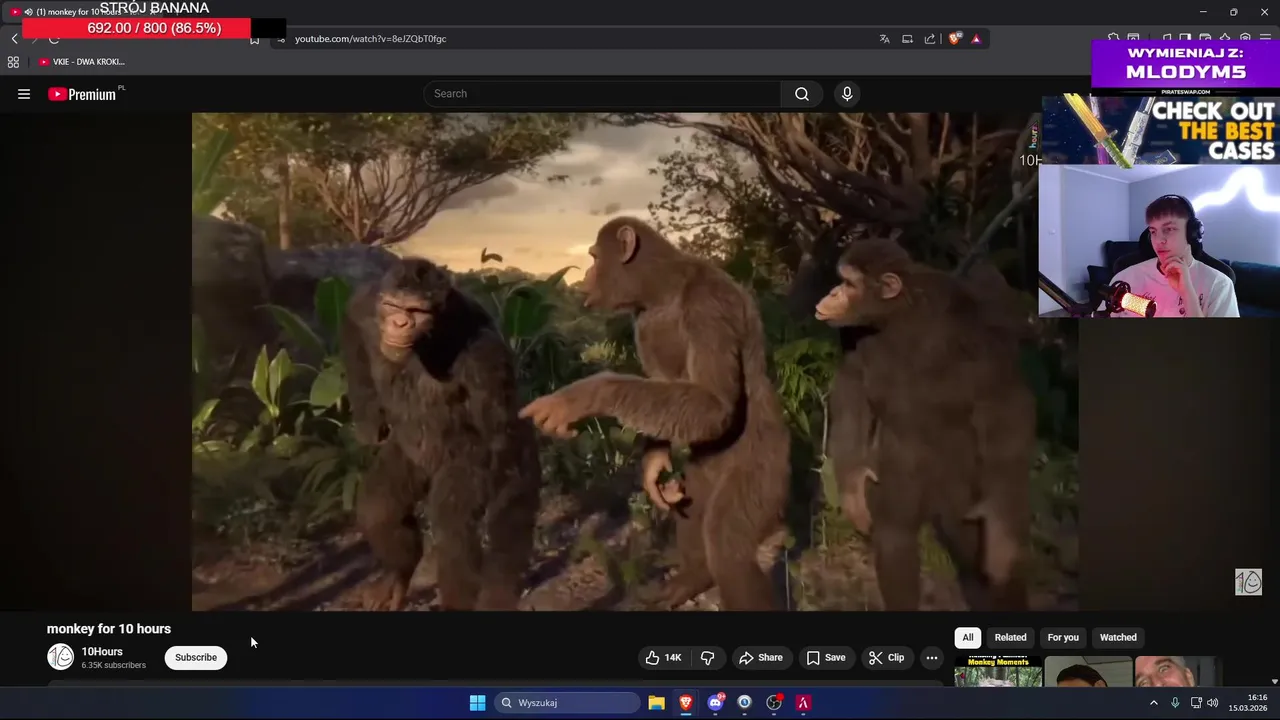The image size is (1280, 720).
Task: Open more actions three-dot menu
Action: (932, 657)
